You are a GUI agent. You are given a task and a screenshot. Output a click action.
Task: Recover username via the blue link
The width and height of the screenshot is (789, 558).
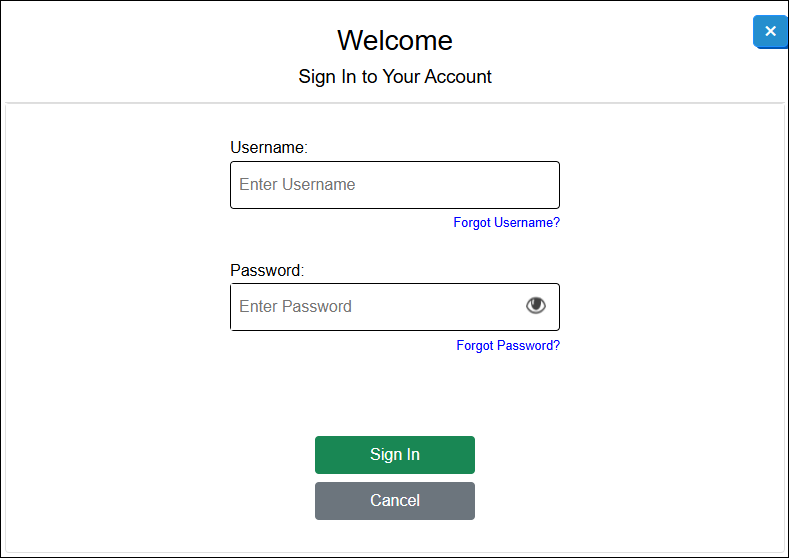pyautogui.click(x=506, y=222)
